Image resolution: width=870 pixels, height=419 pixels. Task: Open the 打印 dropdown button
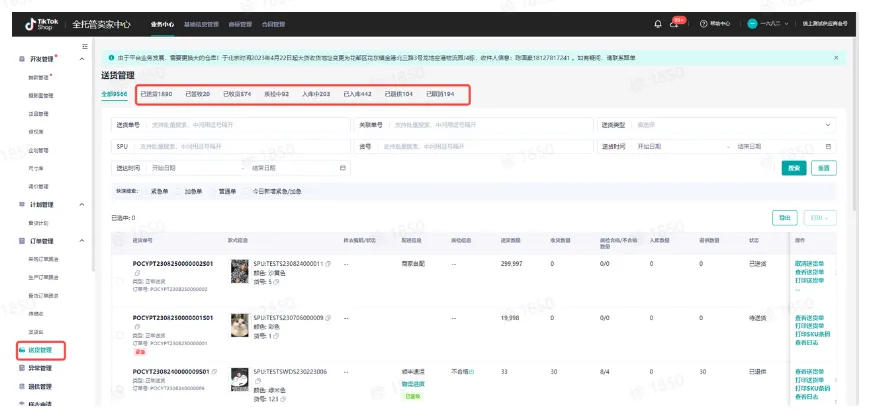coord(820,218)
